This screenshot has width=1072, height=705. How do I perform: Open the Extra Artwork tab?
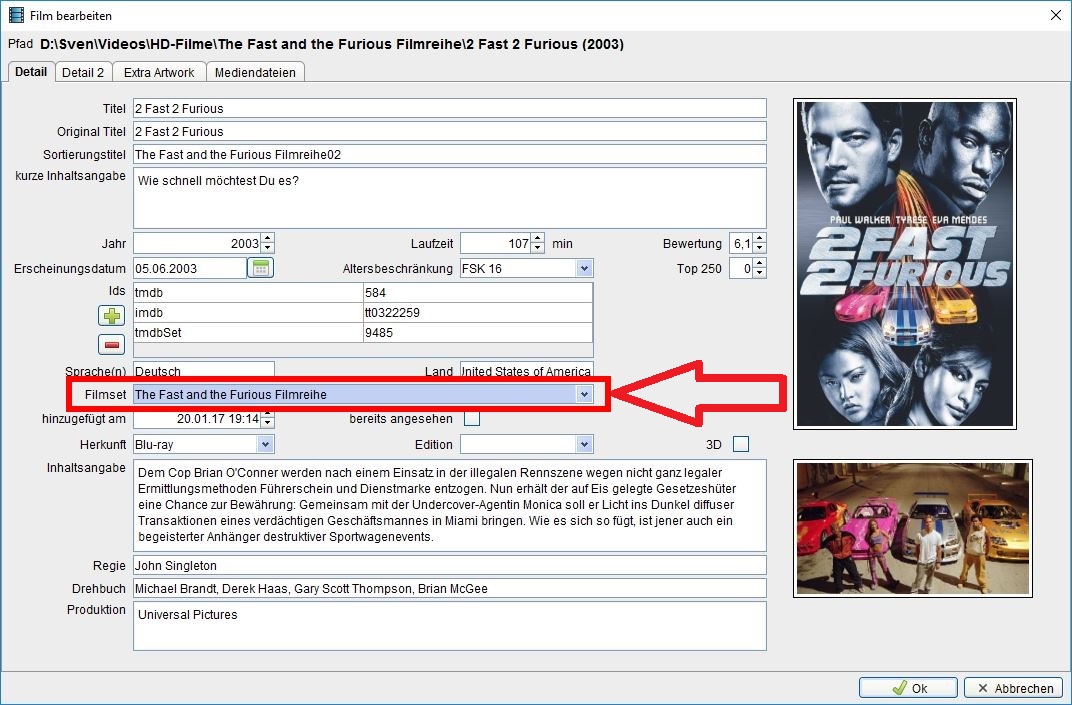pos(159,72)
